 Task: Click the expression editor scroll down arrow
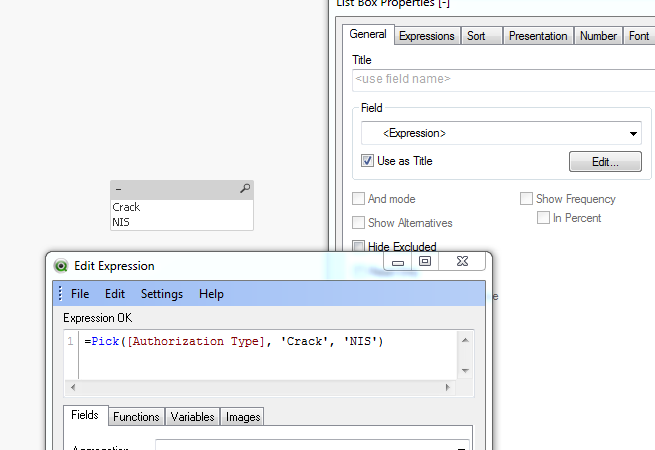coord(465,370)
